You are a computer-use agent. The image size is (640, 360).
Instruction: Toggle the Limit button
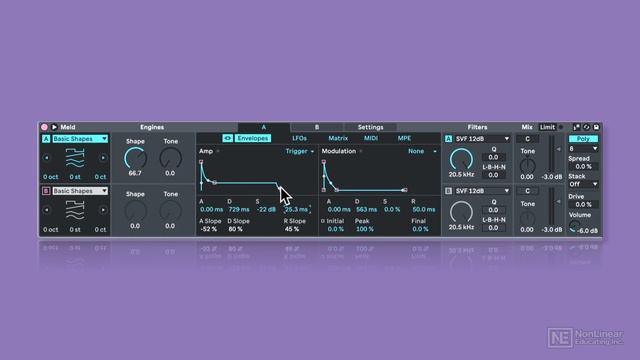click(547, 127)
